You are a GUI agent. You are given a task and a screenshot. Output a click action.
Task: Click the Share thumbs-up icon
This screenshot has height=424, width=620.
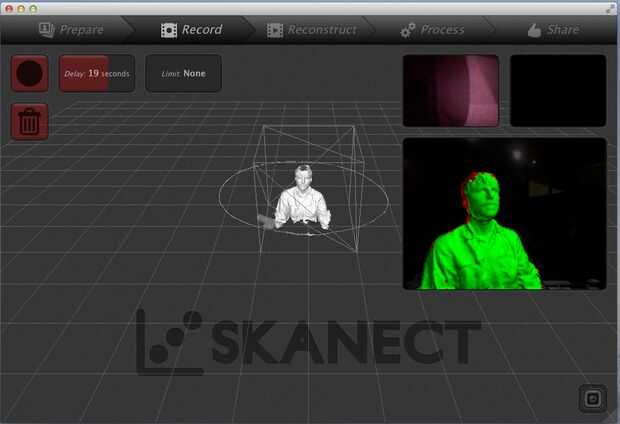click(534, 30)
